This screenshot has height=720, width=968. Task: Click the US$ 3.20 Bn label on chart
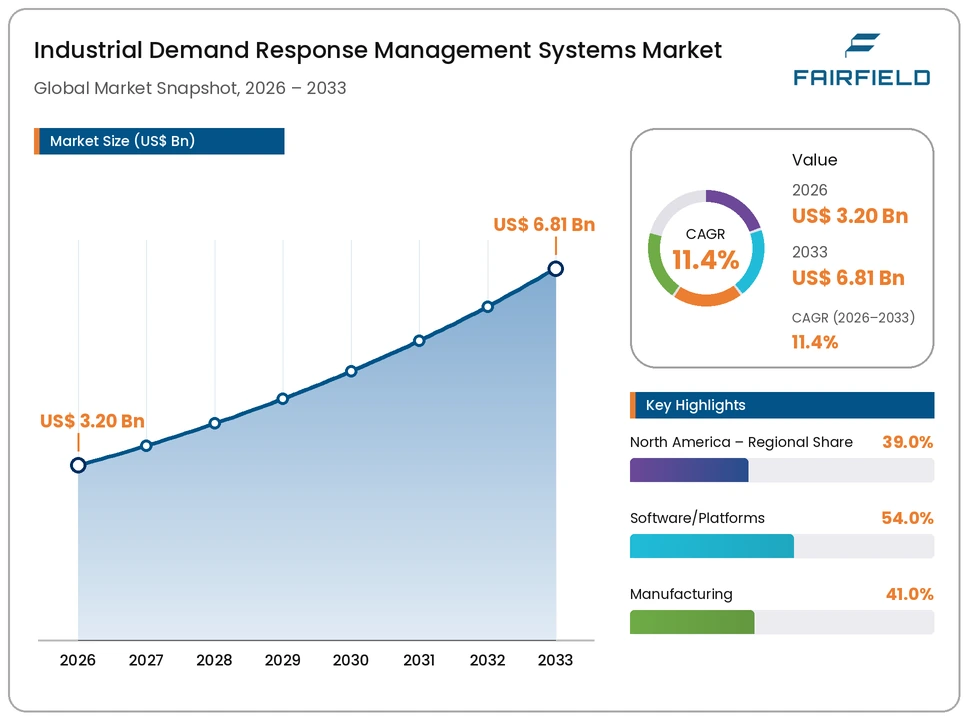click(92, 421)
